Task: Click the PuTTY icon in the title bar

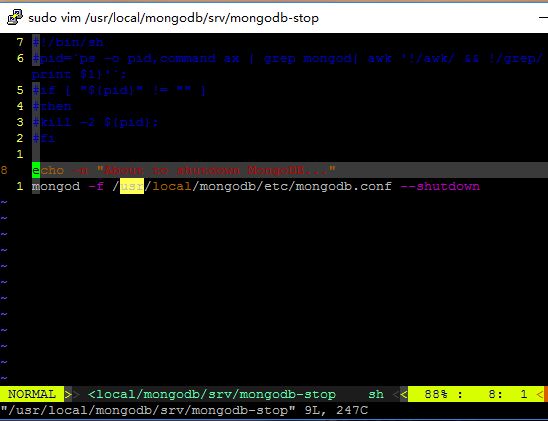Action: tap(14, 17)
